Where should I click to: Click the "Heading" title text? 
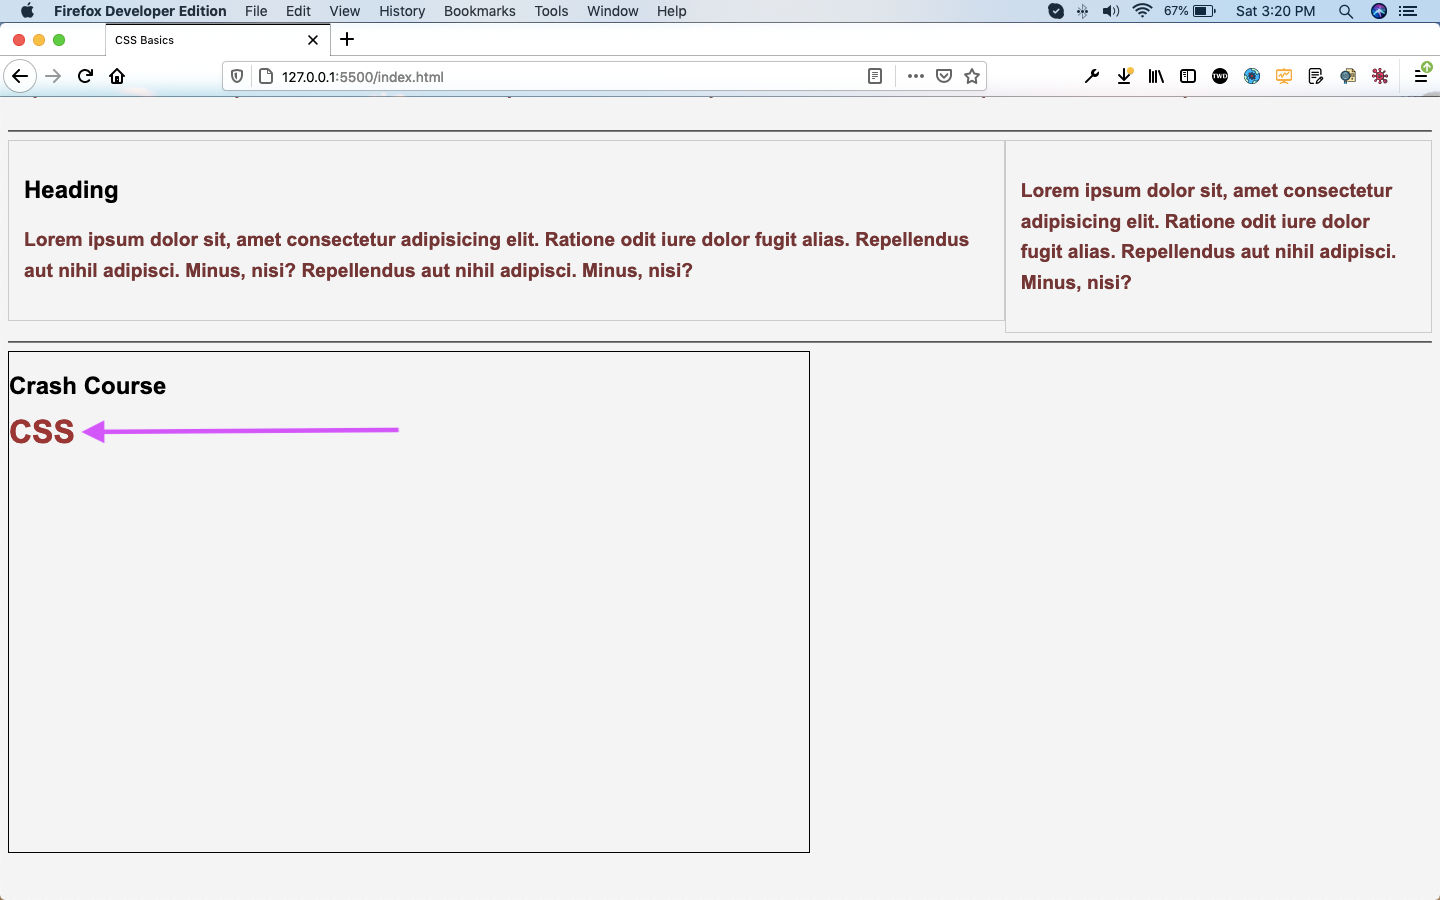point(71,190)
